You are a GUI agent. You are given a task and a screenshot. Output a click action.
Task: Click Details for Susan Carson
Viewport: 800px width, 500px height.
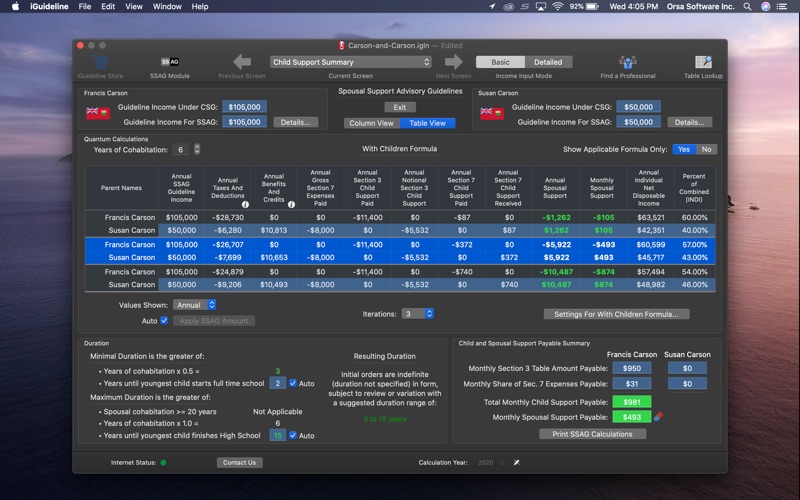point(689,122)
